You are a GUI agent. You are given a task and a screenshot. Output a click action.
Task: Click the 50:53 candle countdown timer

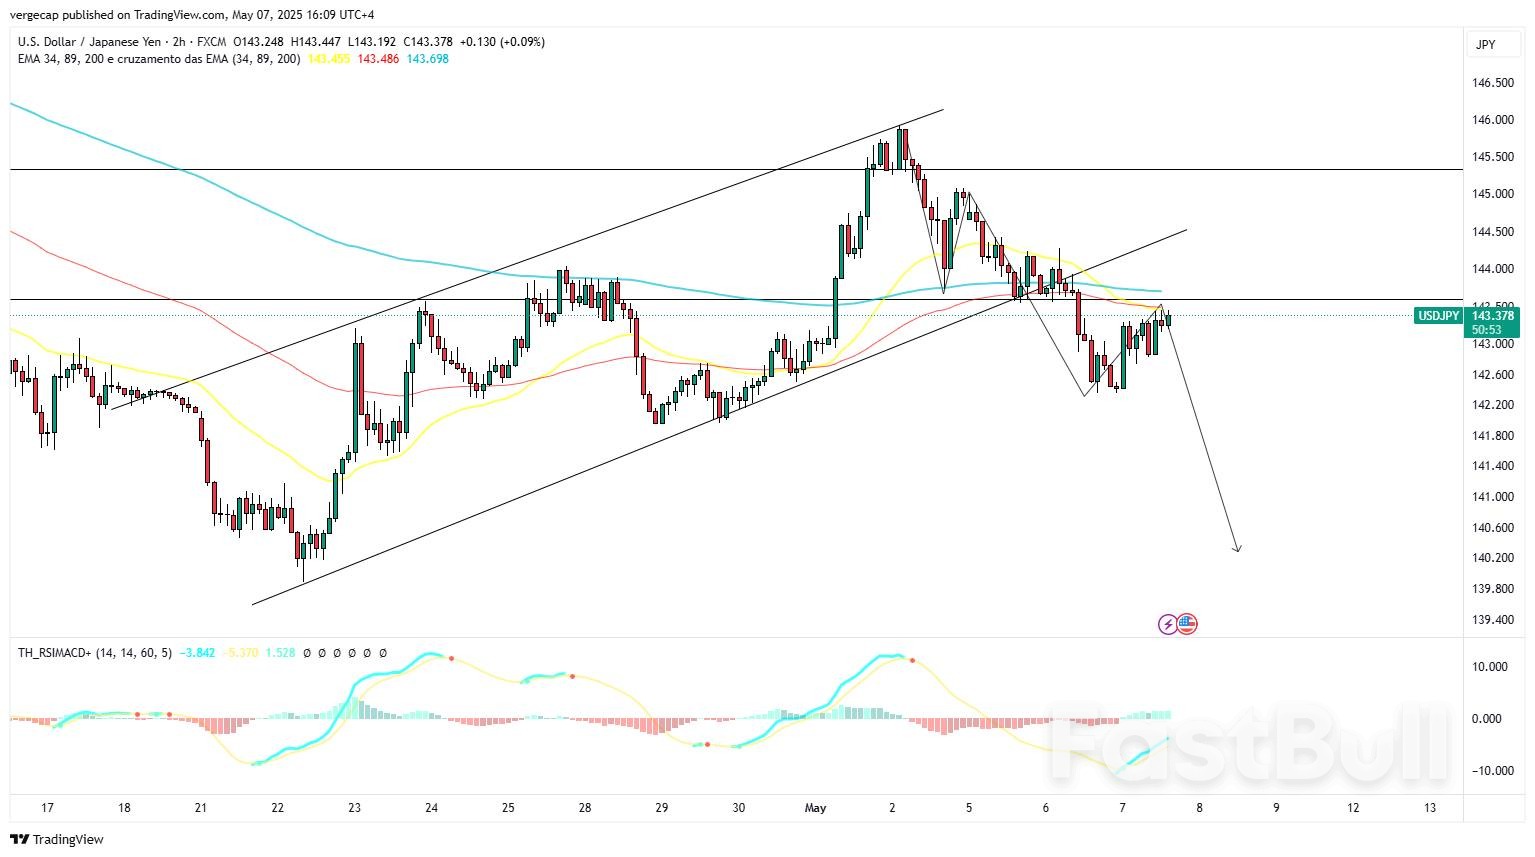click(x=1485, y=329)
